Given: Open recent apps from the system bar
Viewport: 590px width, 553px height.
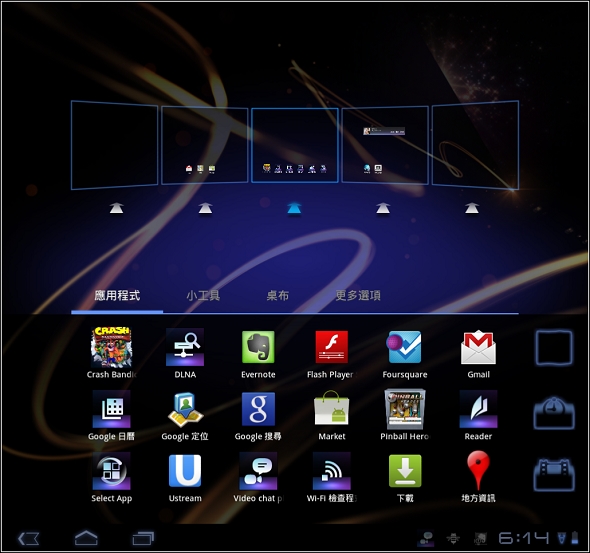Looking at the screenshot, I should coord(143,538).
